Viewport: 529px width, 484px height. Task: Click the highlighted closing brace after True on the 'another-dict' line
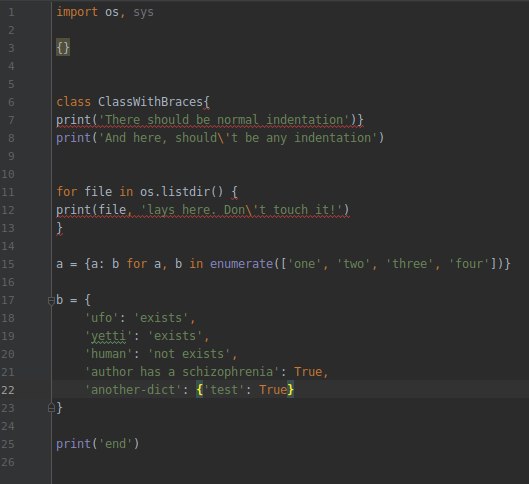pos(290,390)
